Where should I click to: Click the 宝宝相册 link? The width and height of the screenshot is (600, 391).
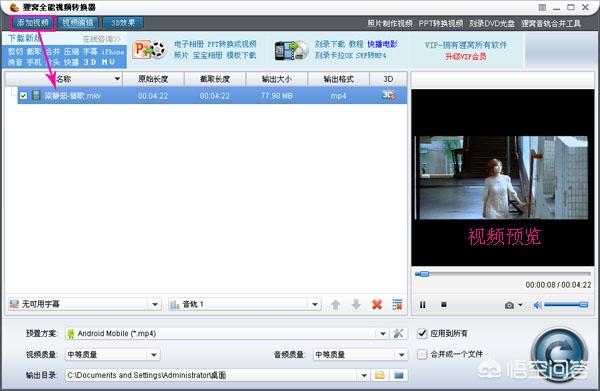point(207,55)
